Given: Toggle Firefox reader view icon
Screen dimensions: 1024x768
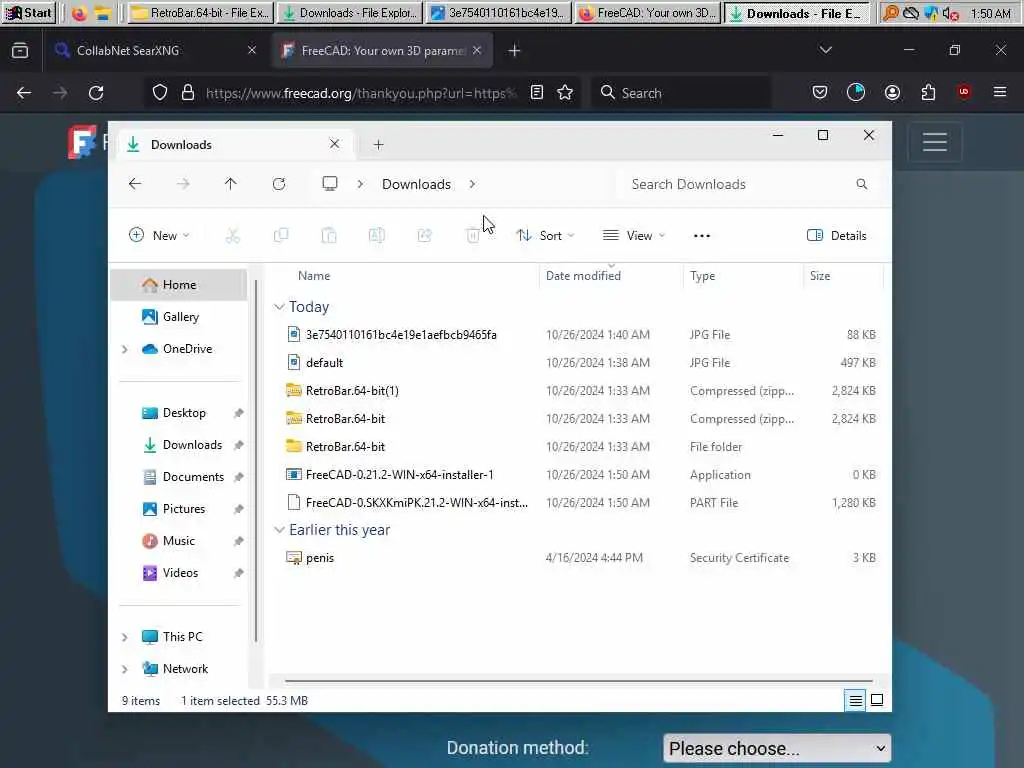Looking at the screenshot, I should point(537,93).
